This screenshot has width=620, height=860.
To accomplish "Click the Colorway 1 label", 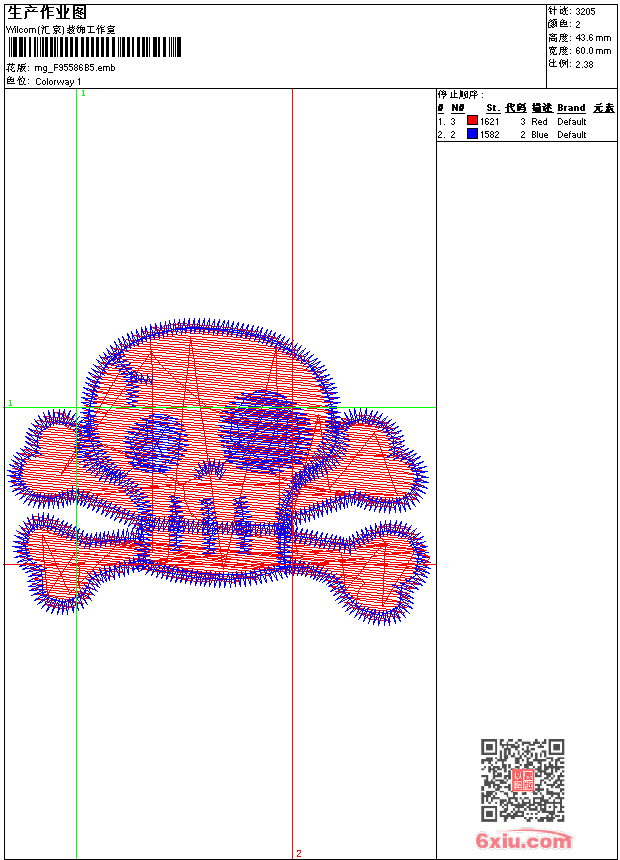I will tap(59, 82).
